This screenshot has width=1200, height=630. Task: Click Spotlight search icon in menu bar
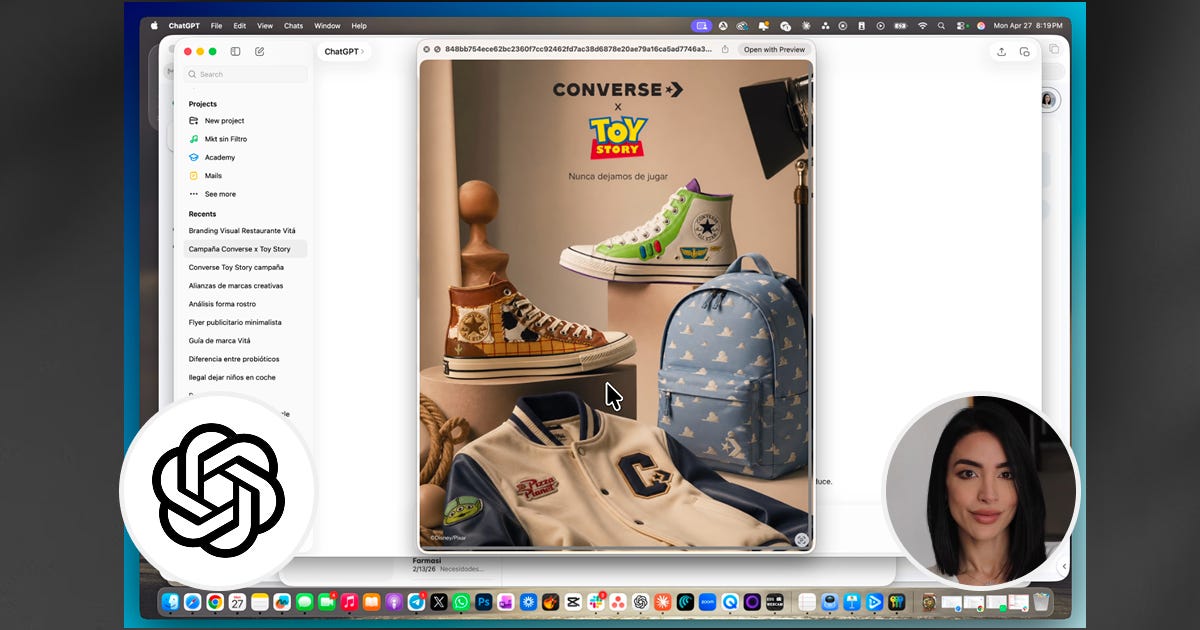tap(942, 25)
